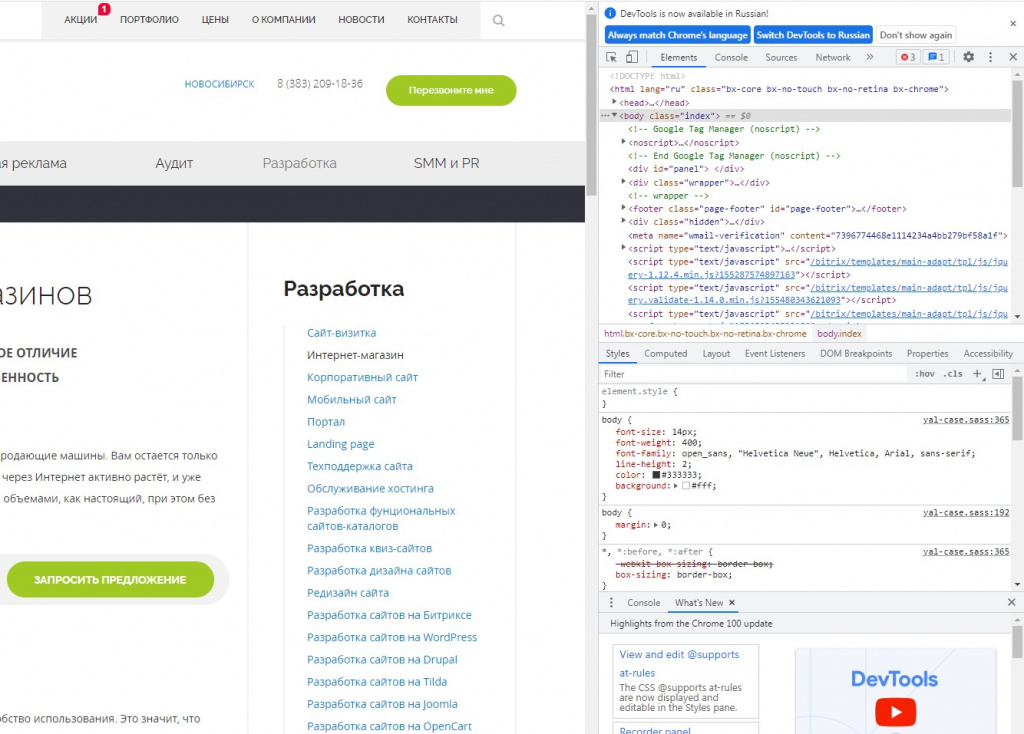Click the ЗАПРОСИТЬ ПРЕДЛОЖЕНИЕ button

pyautogui.click(x=110, y=579)
